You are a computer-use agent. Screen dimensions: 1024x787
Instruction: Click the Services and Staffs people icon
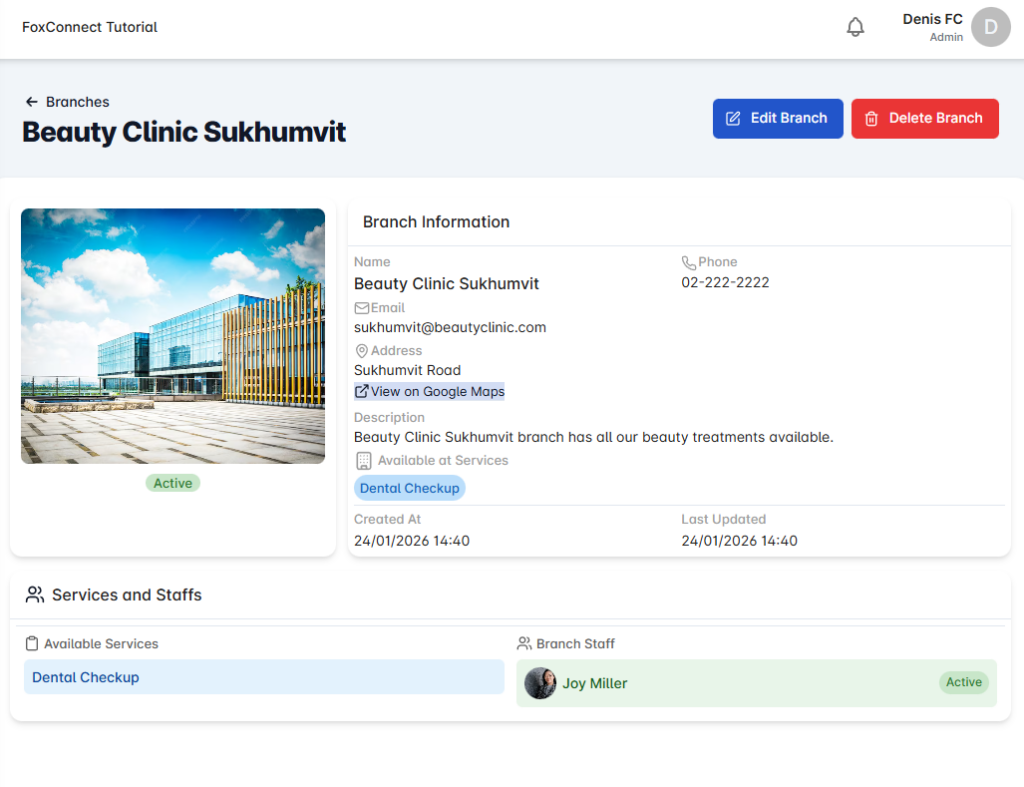35,595
